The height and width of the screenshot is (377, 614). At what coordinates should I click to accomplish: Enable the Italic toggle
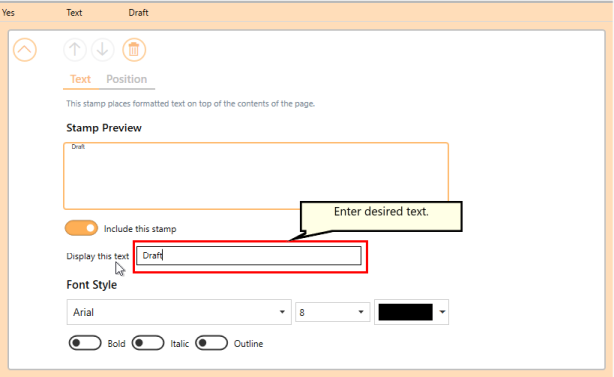click(x=148, y=343)
